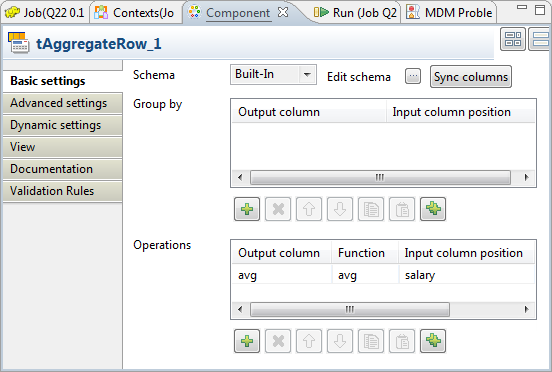
Task: Open the Job(Q22 0.1 tab
Action: [45, 13]
